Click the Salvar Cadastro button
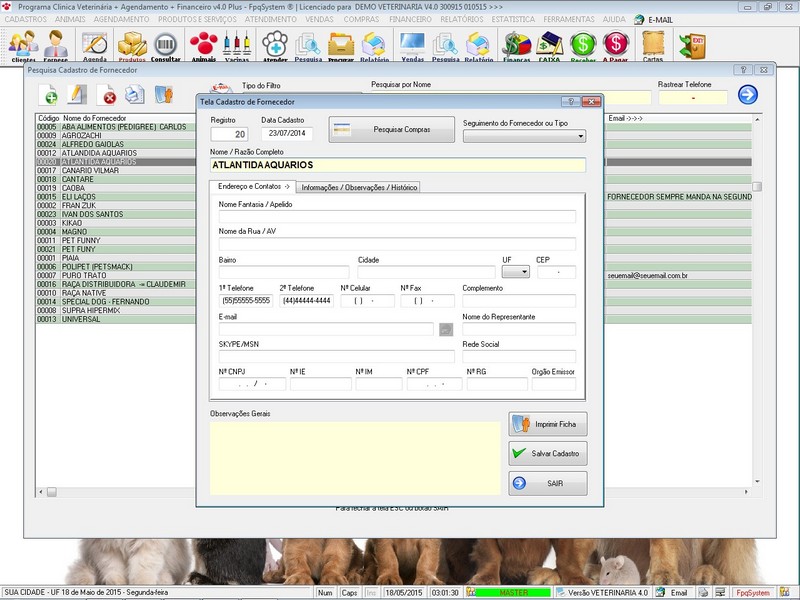This screenshot has height=600, width=800. pyautogui.click(x=547, y=453)
